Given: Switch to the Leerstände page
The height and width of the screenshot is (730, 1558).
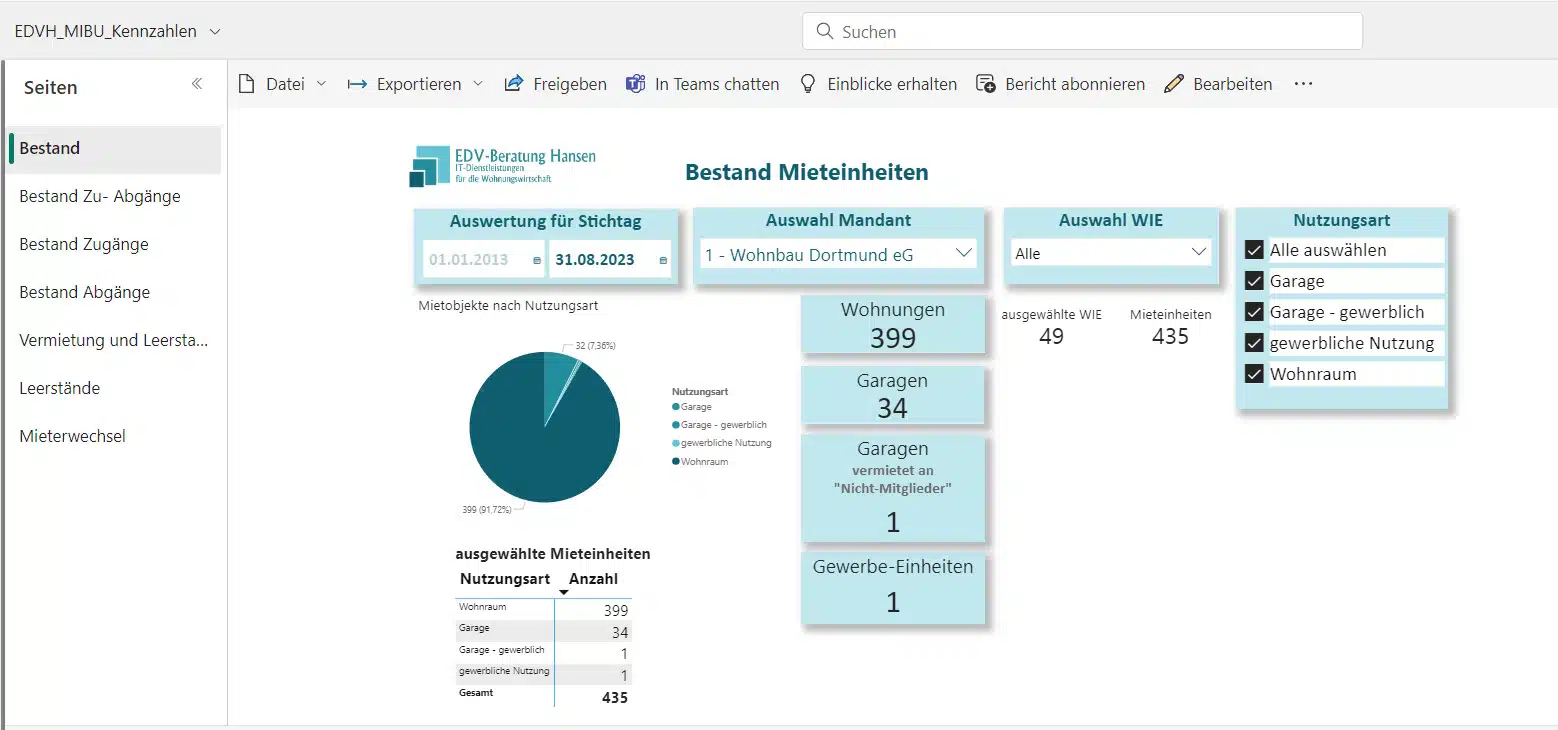Looking at the screenshot, I should (x=60, y=388).
